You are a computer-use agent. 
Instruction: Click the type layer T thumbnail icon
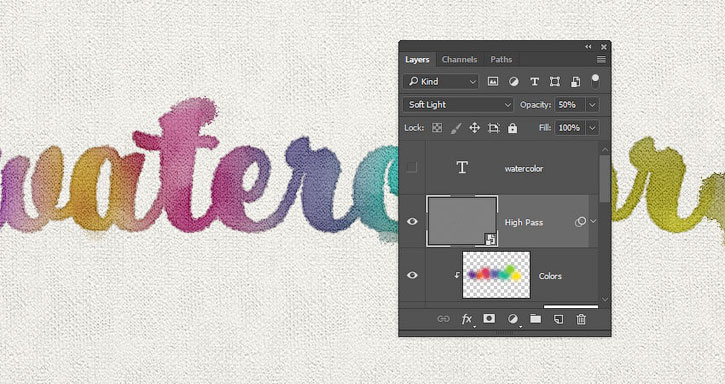point(462,167)
